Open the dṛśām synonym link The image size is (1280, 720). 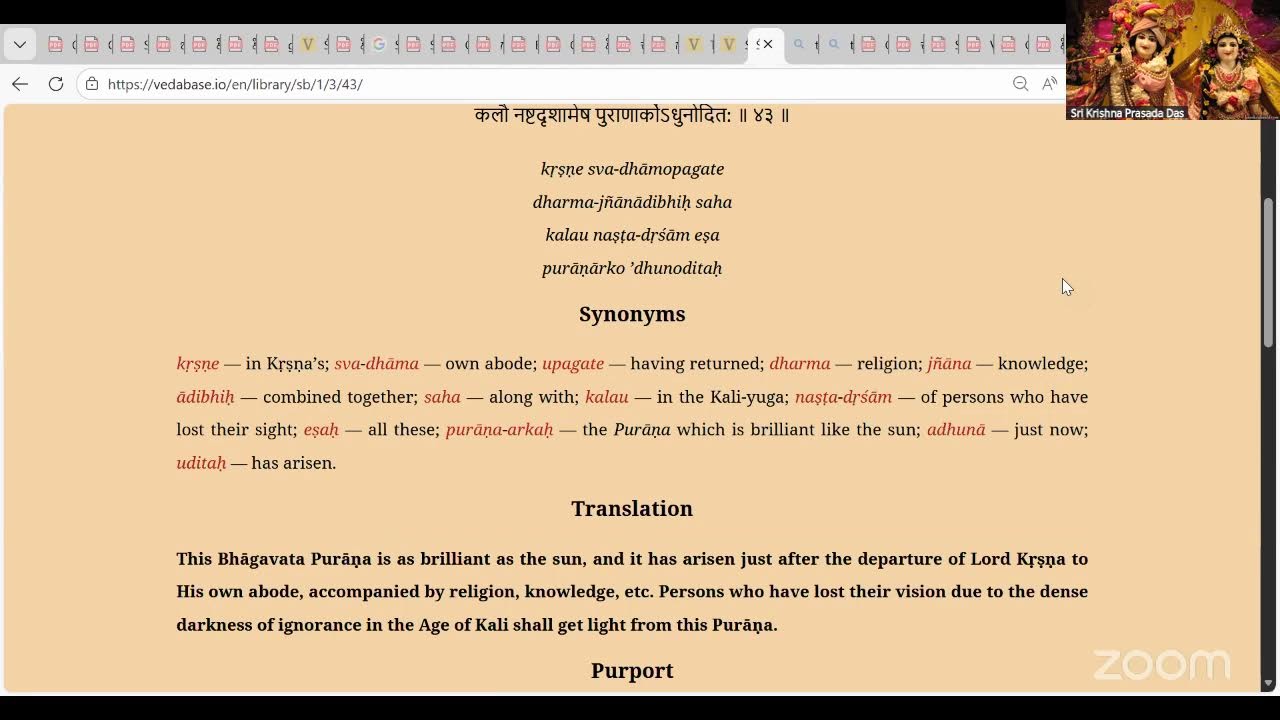(867, 397)
